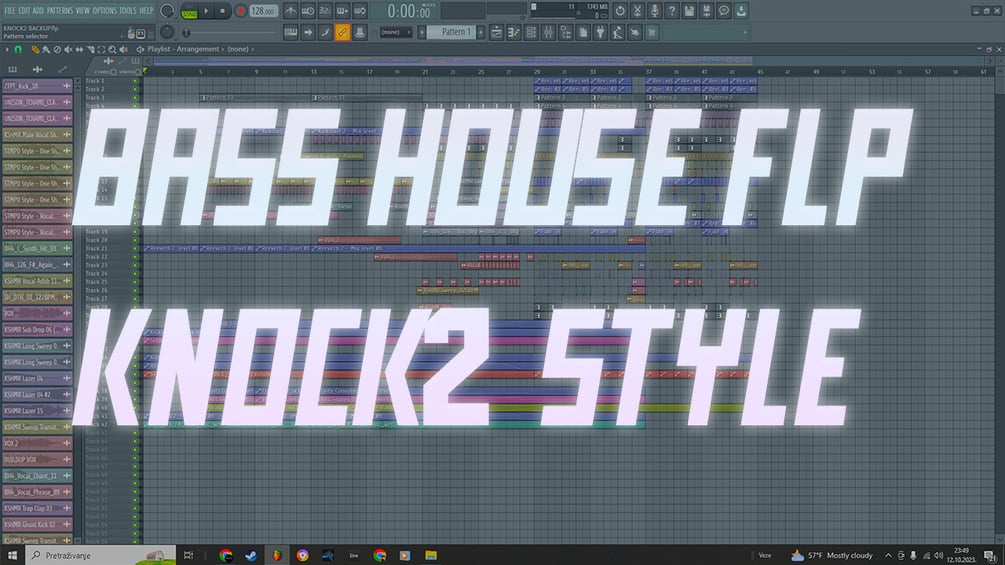This screenshot has height=565, width=1005.
Task: Select the playlist Zoom tool
Action: [x=112, y=49]
